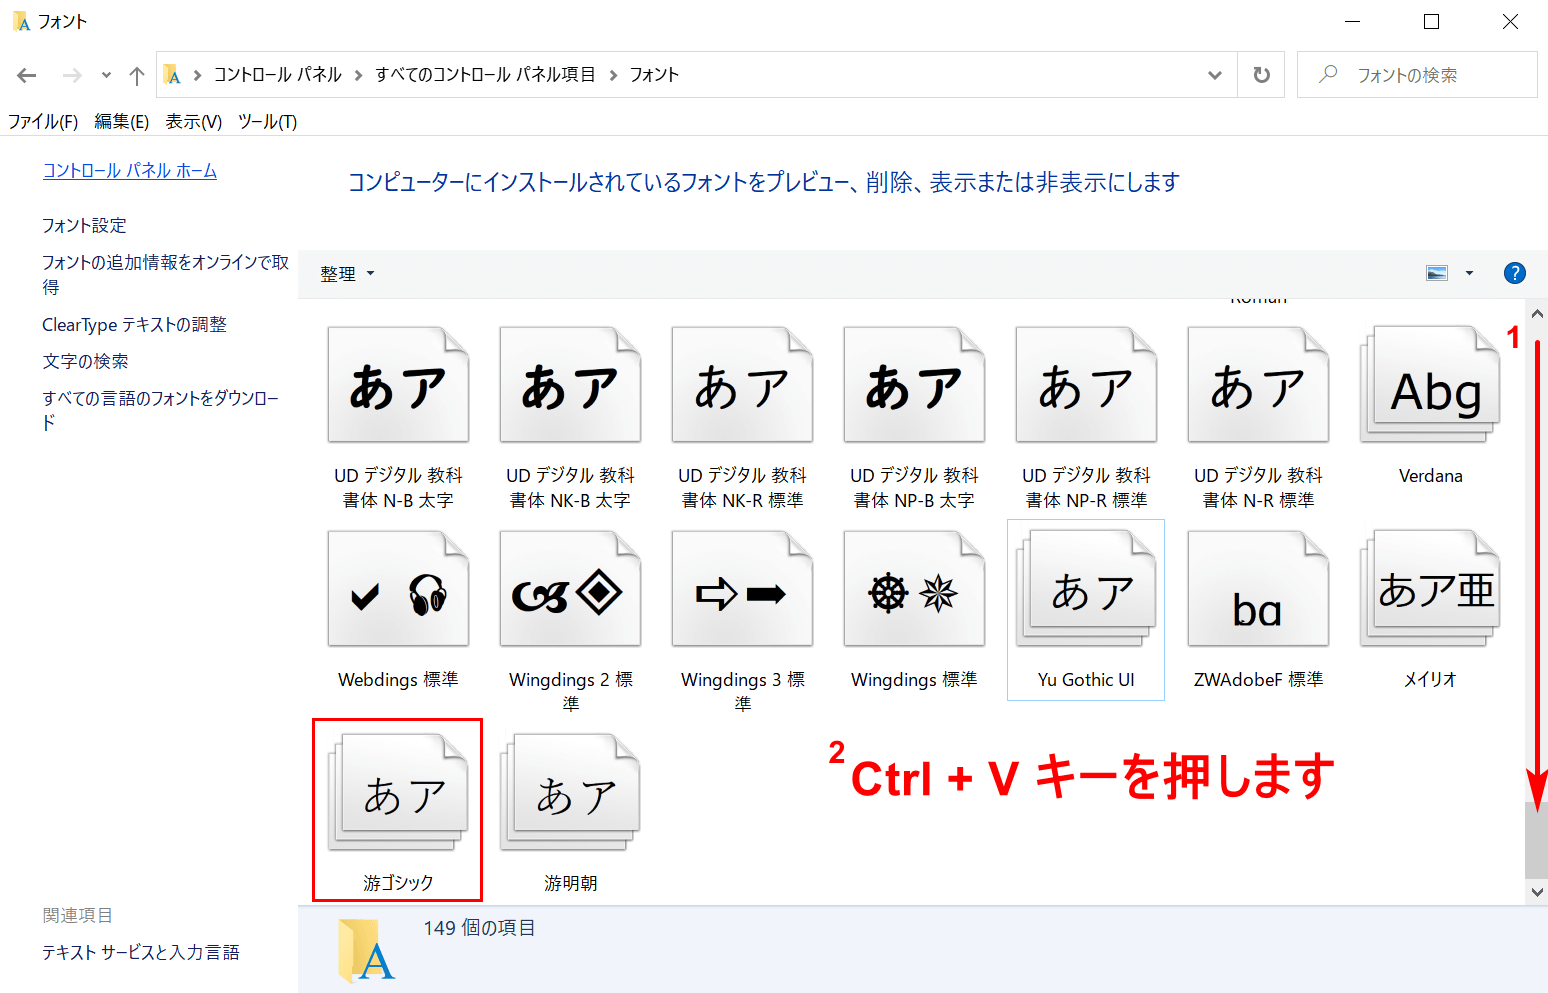Expand the address bar history dropdown
Viewport: 1548px width, 993px height.
(x=1215, y=75)
